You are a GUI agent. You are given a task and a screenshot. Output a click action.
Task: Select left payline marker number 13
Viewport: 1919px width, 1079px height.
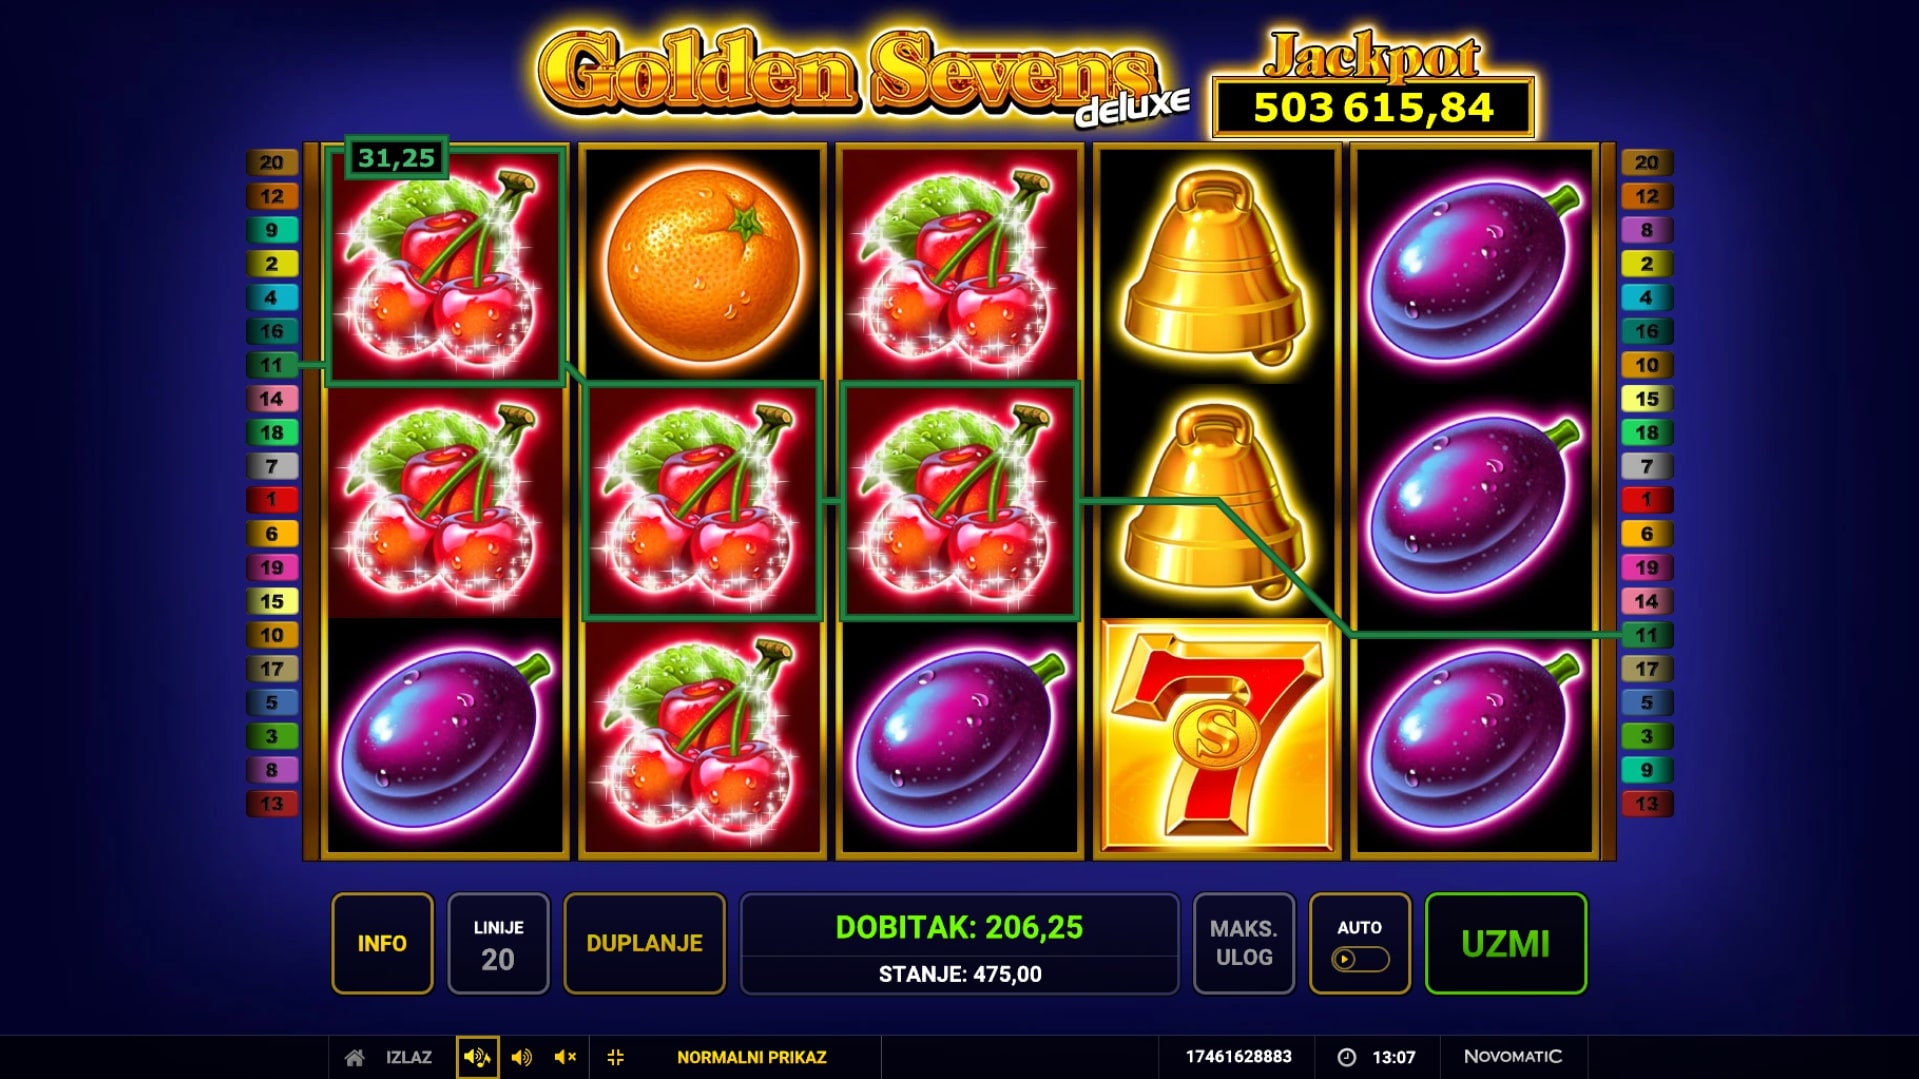[x=272, y=804]
